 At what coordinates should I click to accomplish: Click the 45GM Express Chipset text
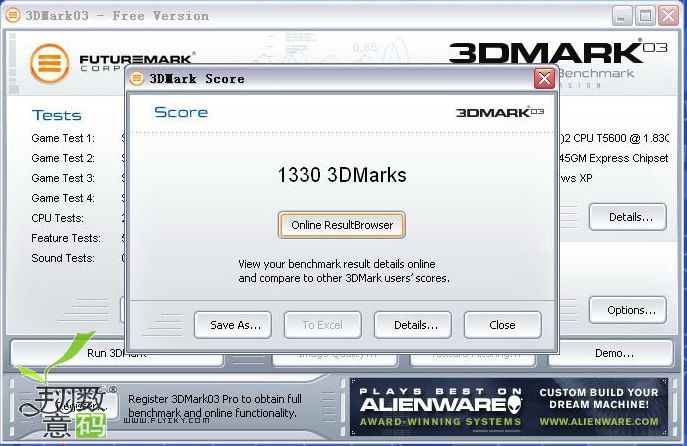coord(614,158)
